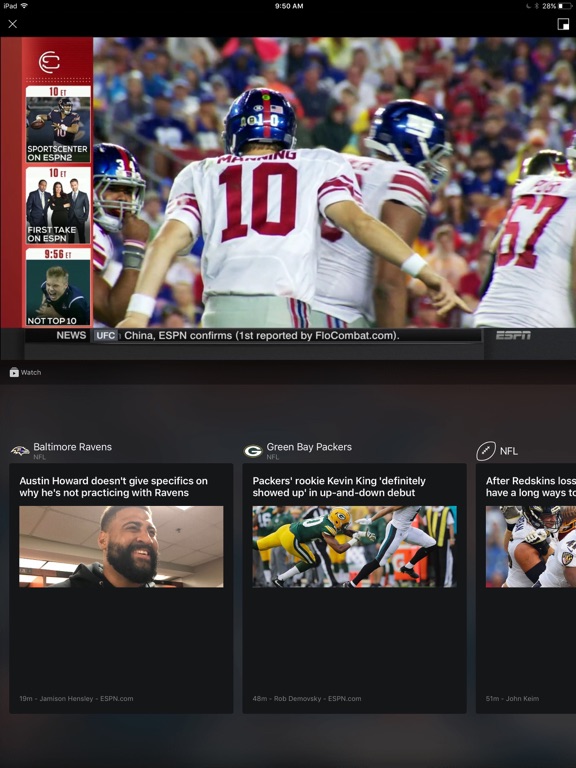Tap the '48m - Rob Demovsky - ESPN.com' byline

coord(307,698)
